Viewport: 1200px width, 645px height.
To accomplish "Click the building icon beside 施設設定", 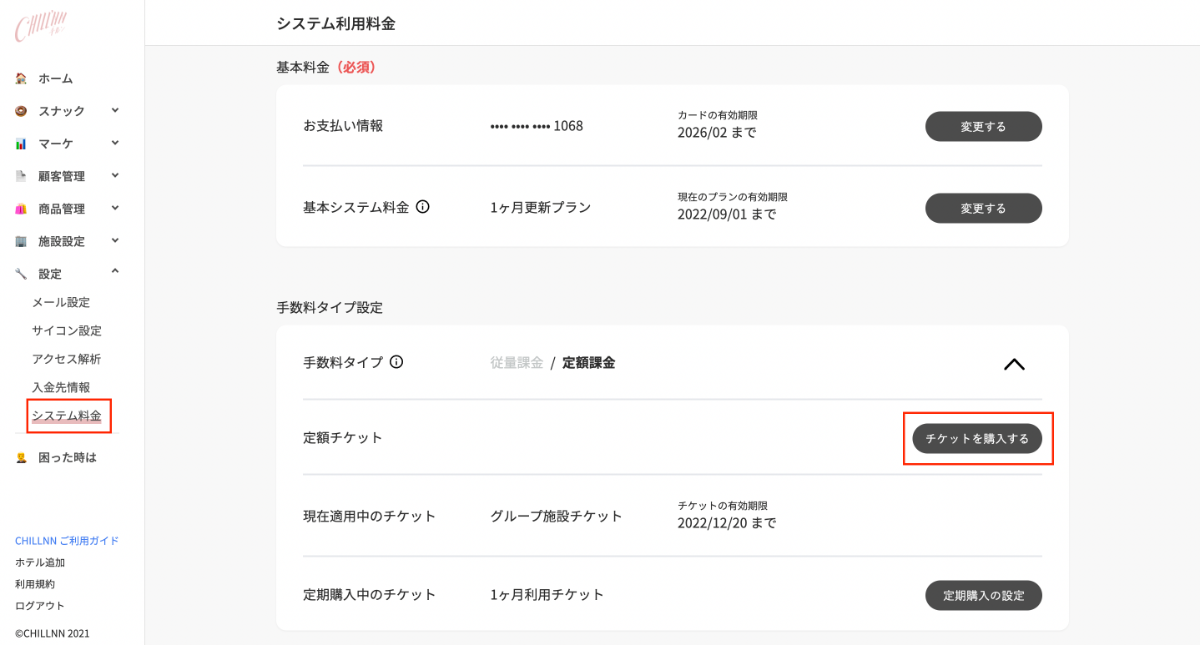I will 21,242.
